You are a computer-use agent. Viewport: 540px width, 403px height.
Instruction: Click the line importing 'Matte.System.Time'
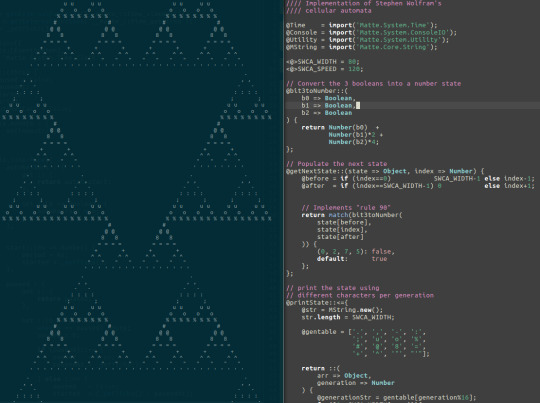pyautogui.click(x=361, y=25)
